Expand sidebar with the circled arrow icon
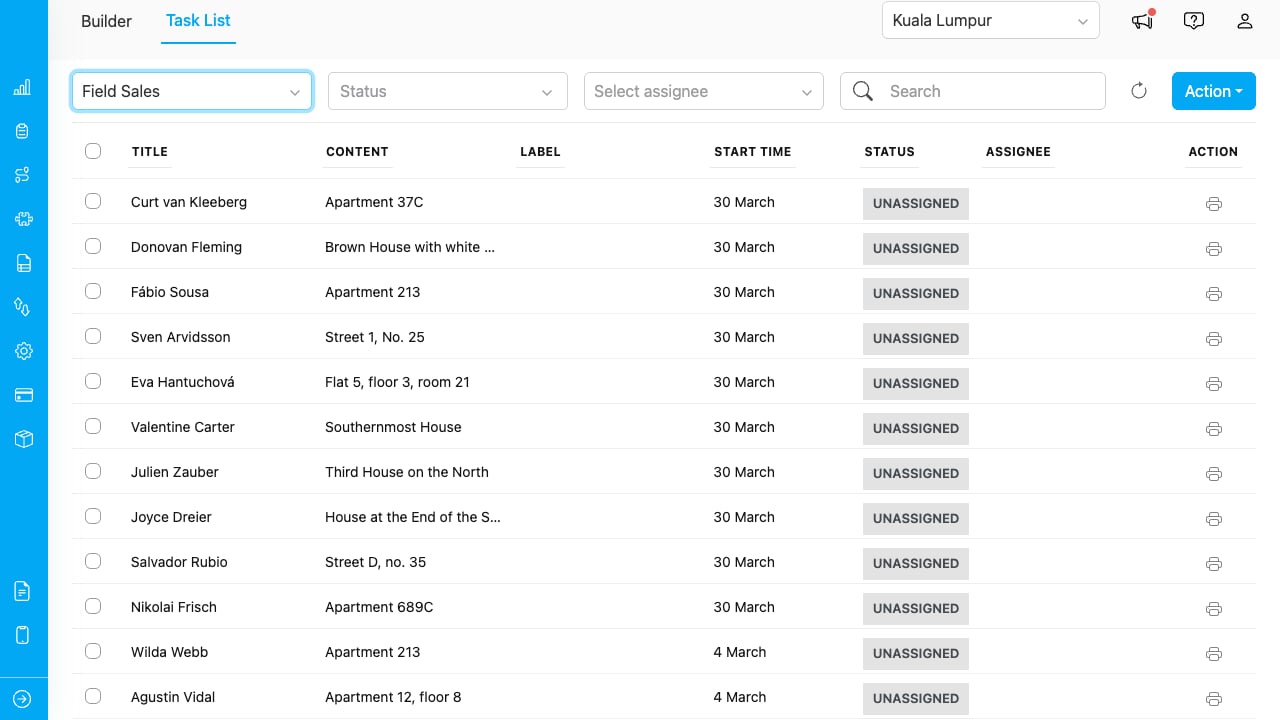This screenshot has height=720, width=1280. click(x=23, y=699)
